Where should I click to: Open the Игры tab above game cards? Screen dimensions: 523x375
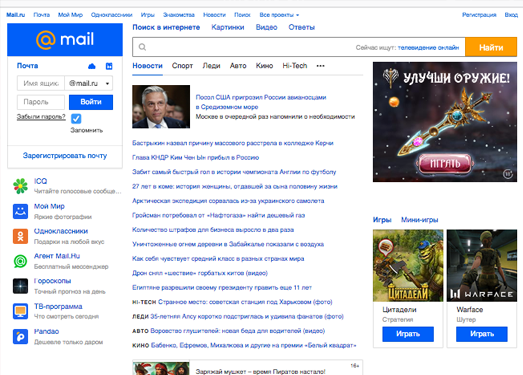382,220
